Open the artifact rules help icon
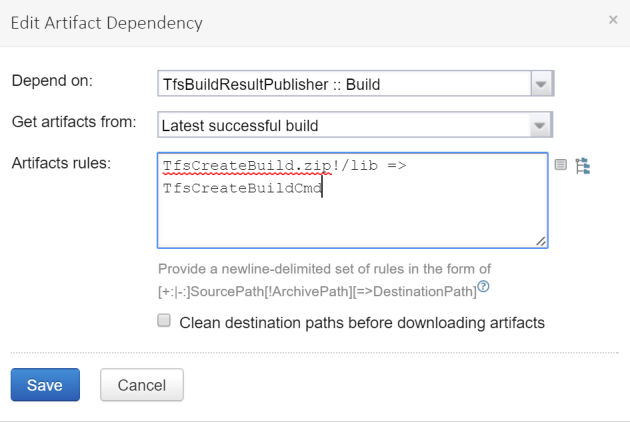The width and height of the screenshot is (630, 422). point(483,289)
